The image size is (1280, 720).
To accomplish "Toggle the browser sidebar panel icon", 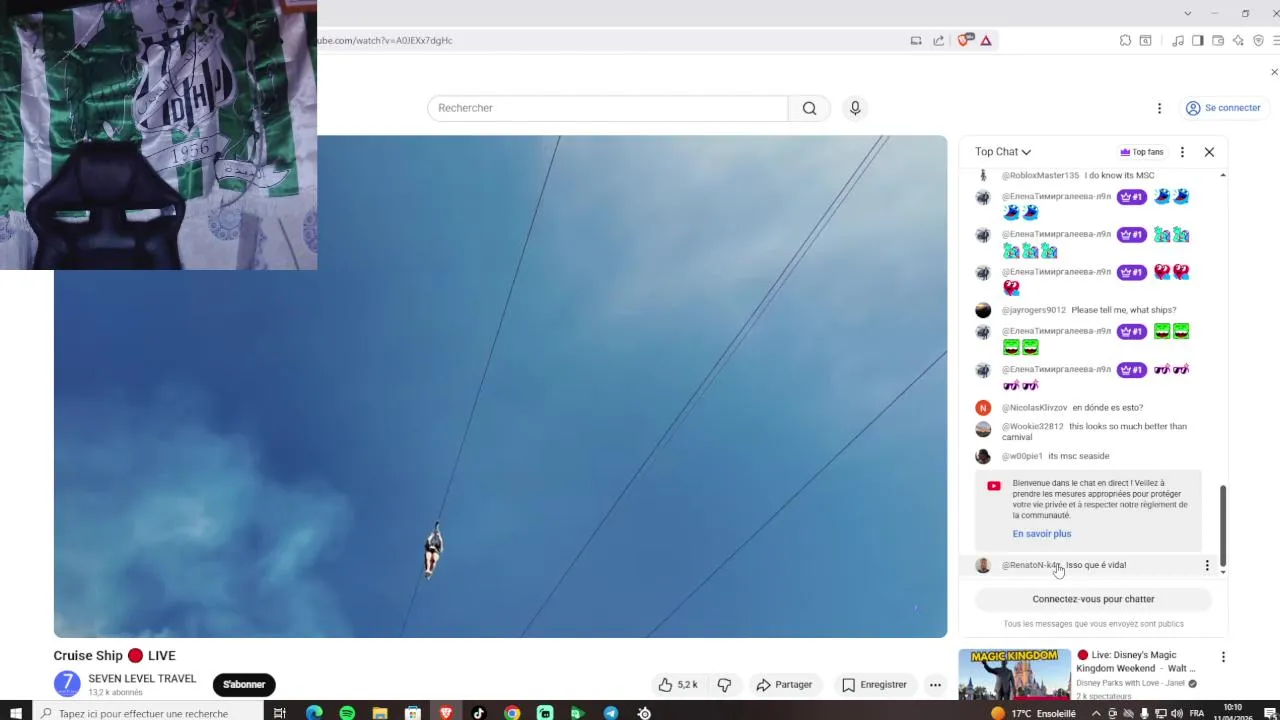I will pyautogui.click(x=1198, y=41).
